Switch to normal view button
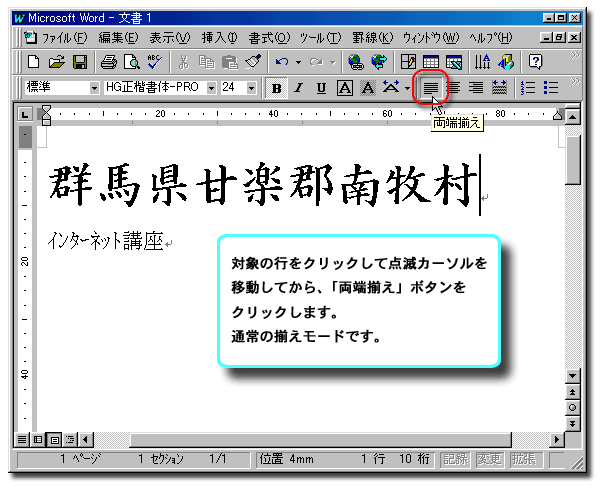Viewport: 600px width, 488px height. pos(22,439)
